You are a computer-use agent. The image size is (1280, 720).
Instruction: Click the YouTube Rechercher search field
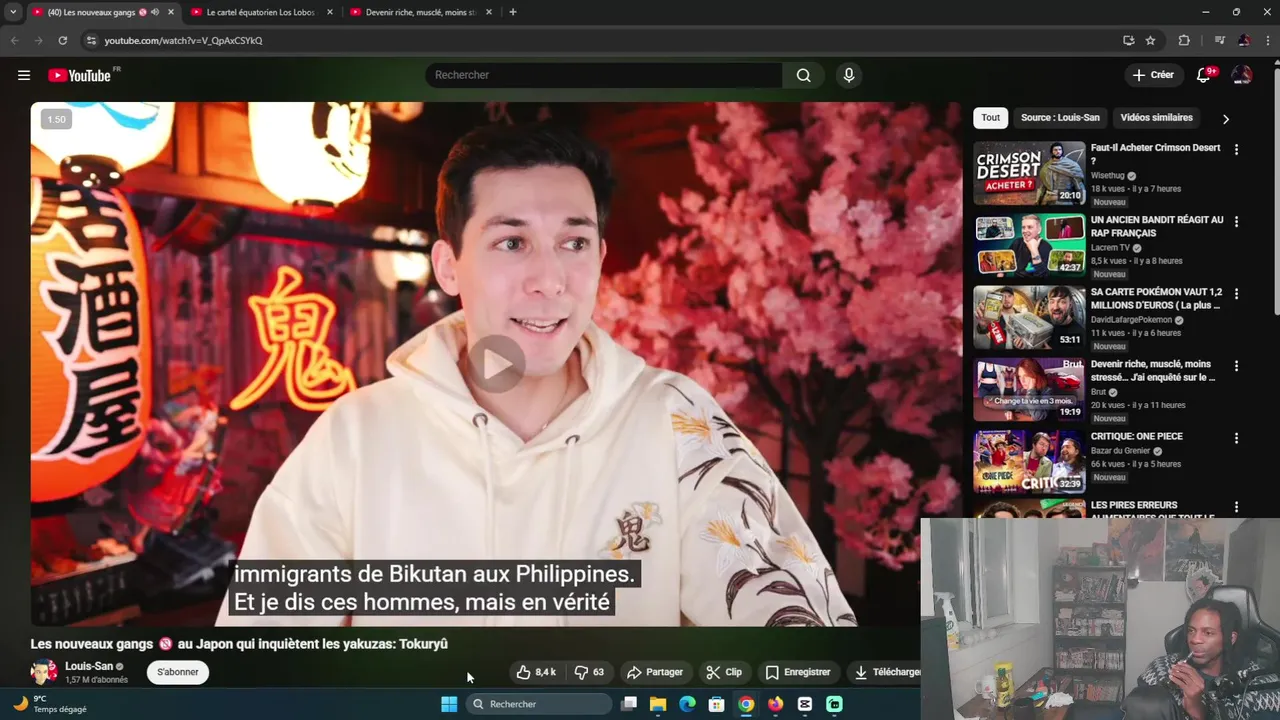[604, 75]
